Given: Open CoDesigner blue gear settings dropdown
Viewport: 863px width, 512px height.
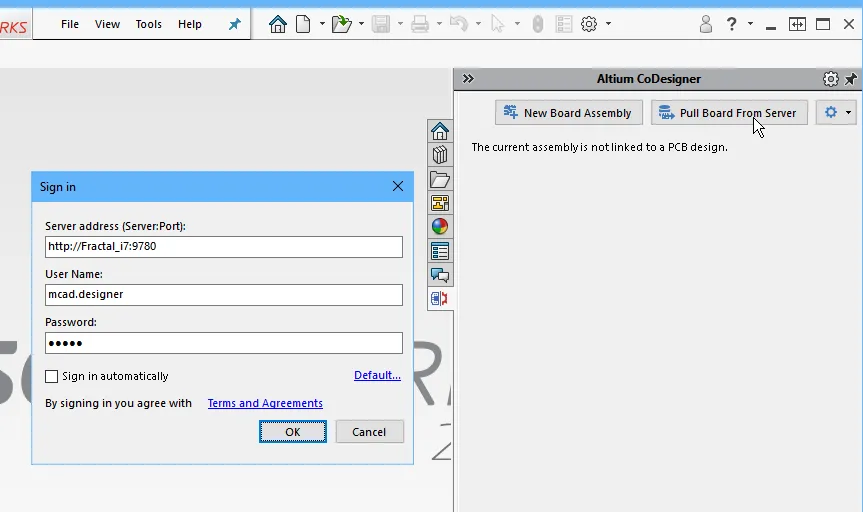Looking at the screenshot, I should click(x=837, y=113).
